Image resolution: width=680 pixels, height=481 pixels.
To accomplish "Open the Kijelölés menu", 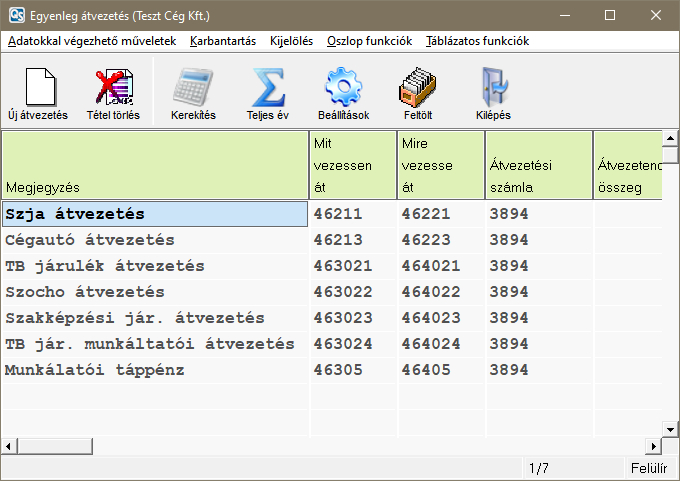I will coord(291,41).
